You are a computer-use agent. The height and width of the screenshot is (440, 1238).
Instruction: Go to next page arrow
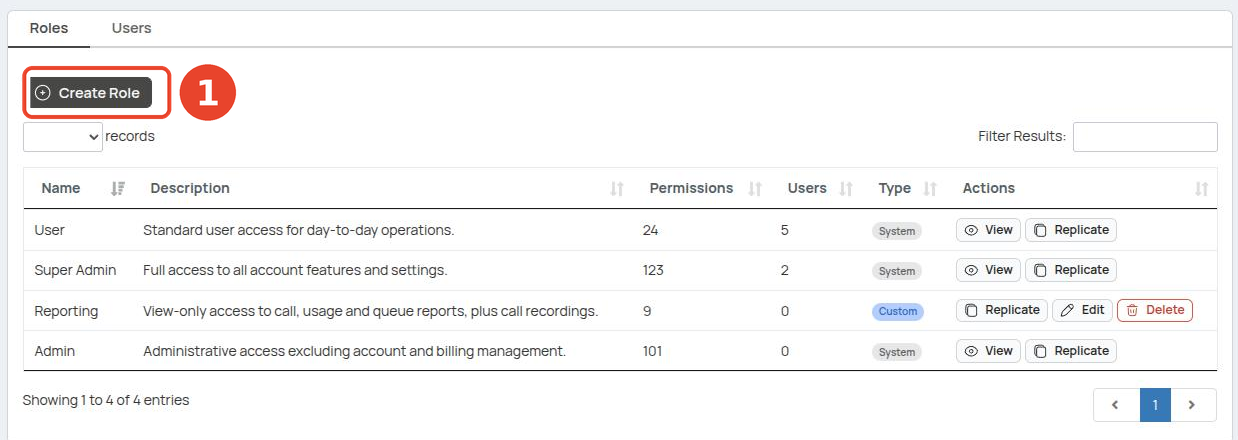(x=1192, y=405)
